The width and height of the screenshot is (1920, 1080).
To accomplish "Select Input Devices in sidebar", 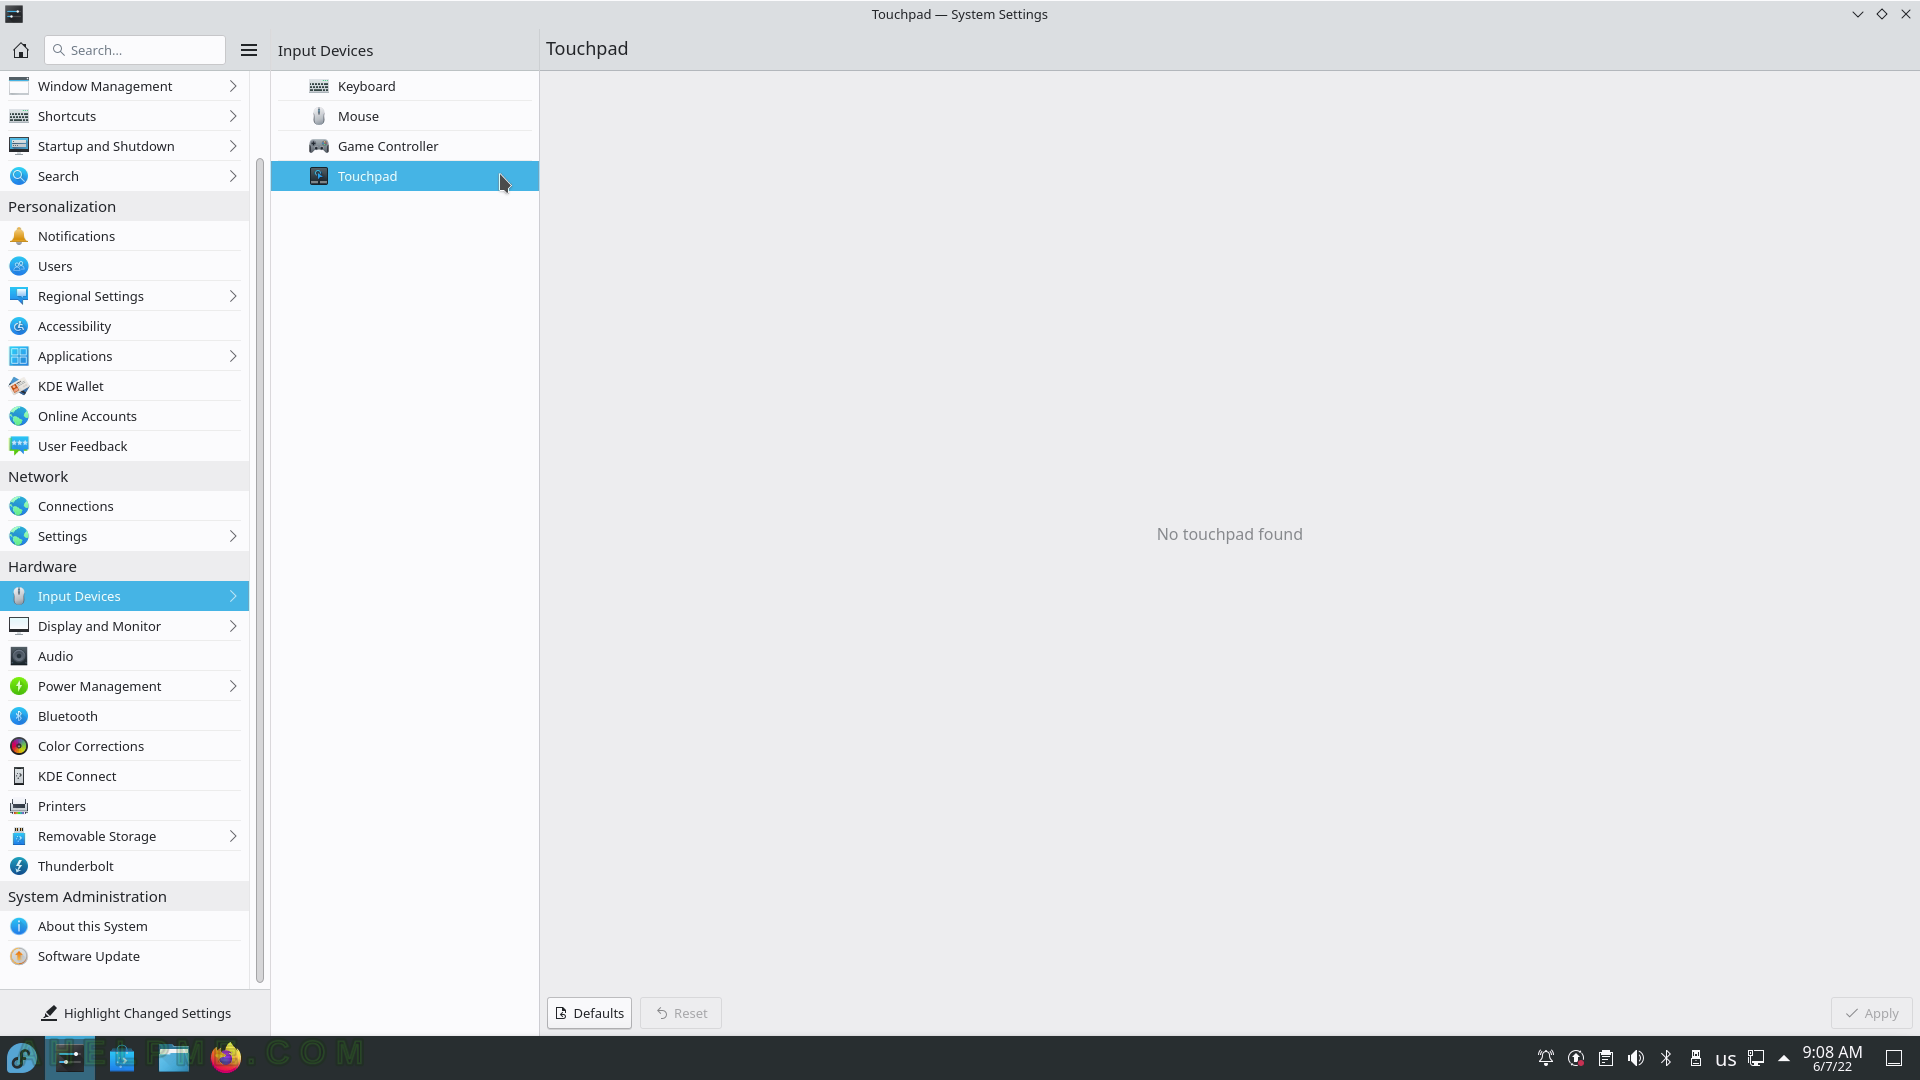I will click(124, 596).
